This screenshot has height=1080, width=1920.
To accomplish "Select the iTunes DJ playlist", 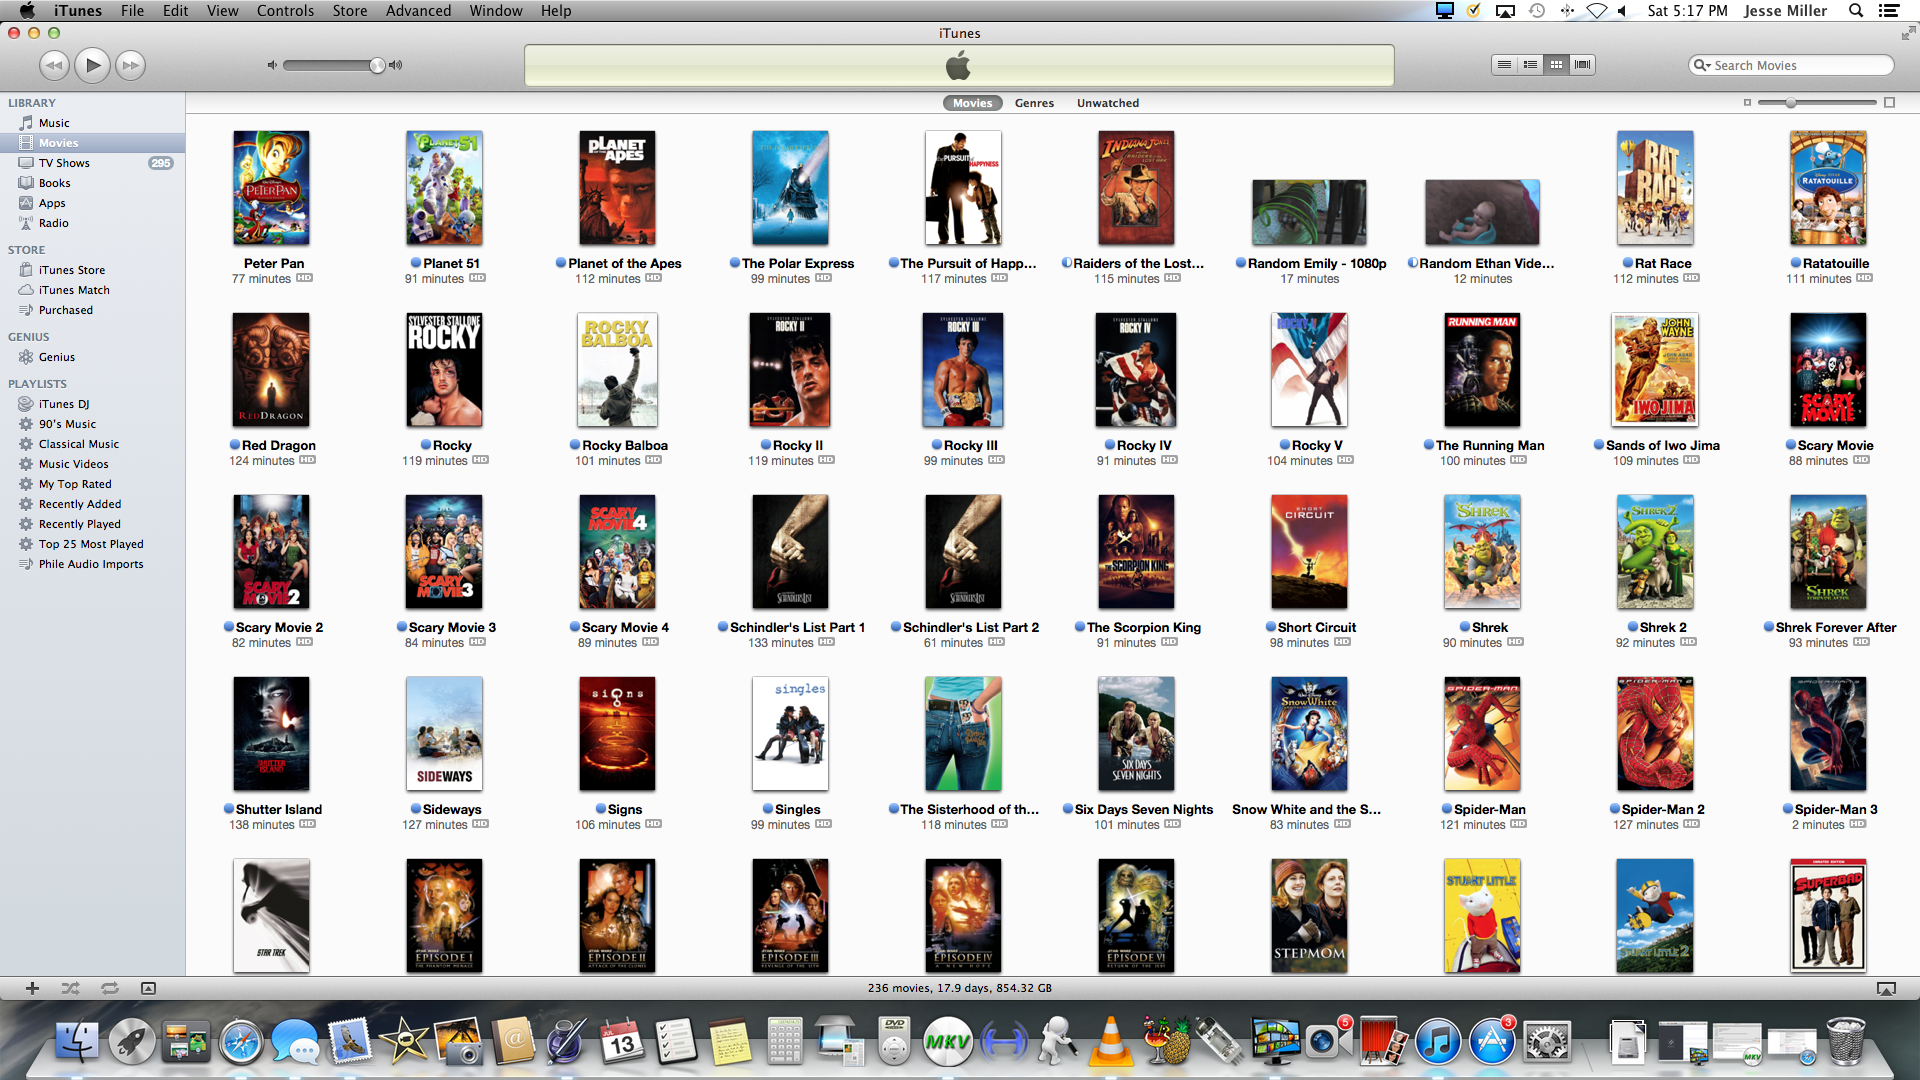I will [x=63, y=404].
